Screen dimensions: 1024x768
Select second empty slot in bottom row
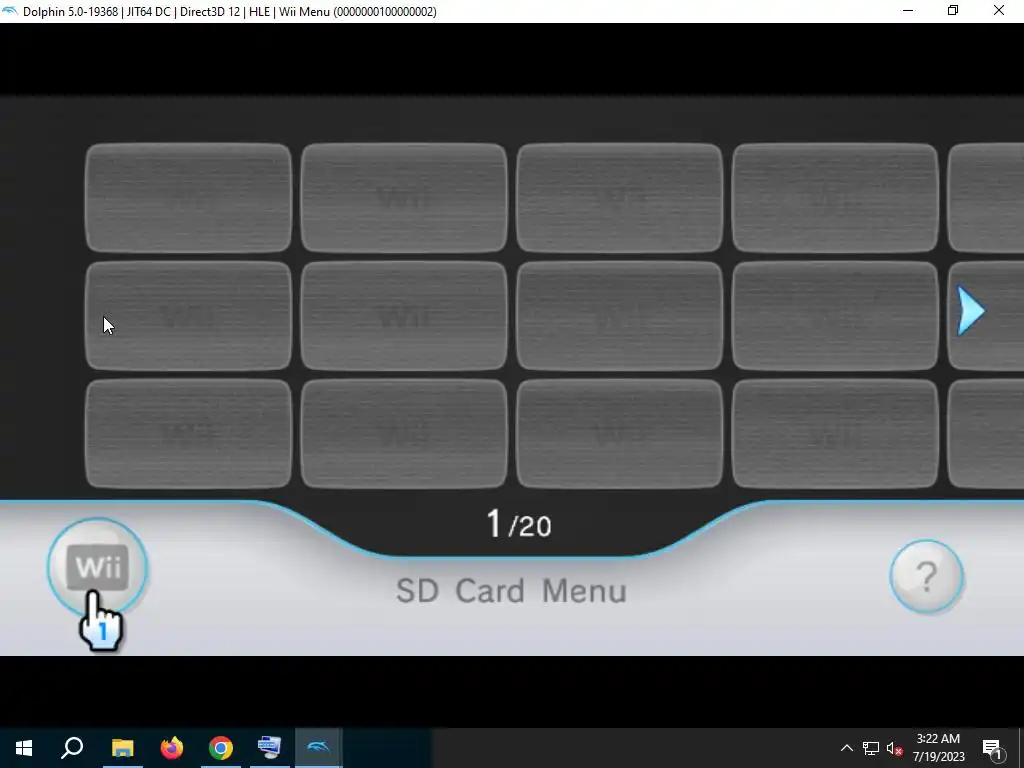click(404, 434)
